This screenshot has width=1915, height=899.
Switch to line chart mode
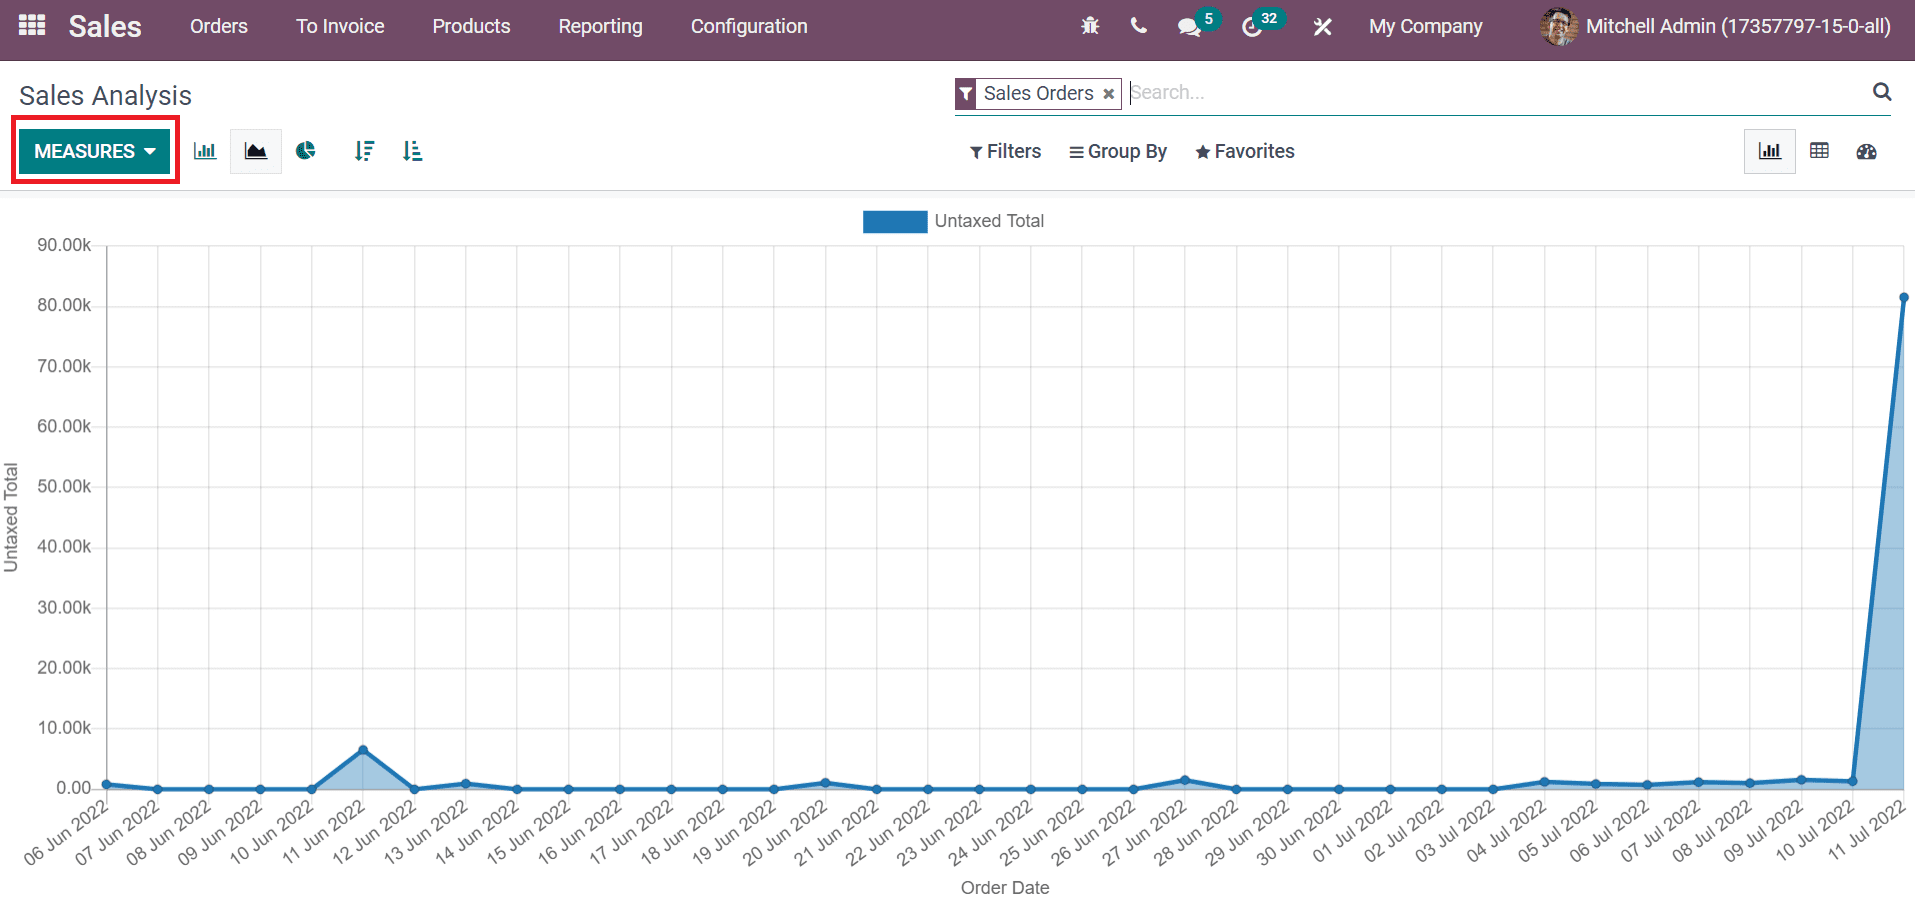[x=256, y=151]
